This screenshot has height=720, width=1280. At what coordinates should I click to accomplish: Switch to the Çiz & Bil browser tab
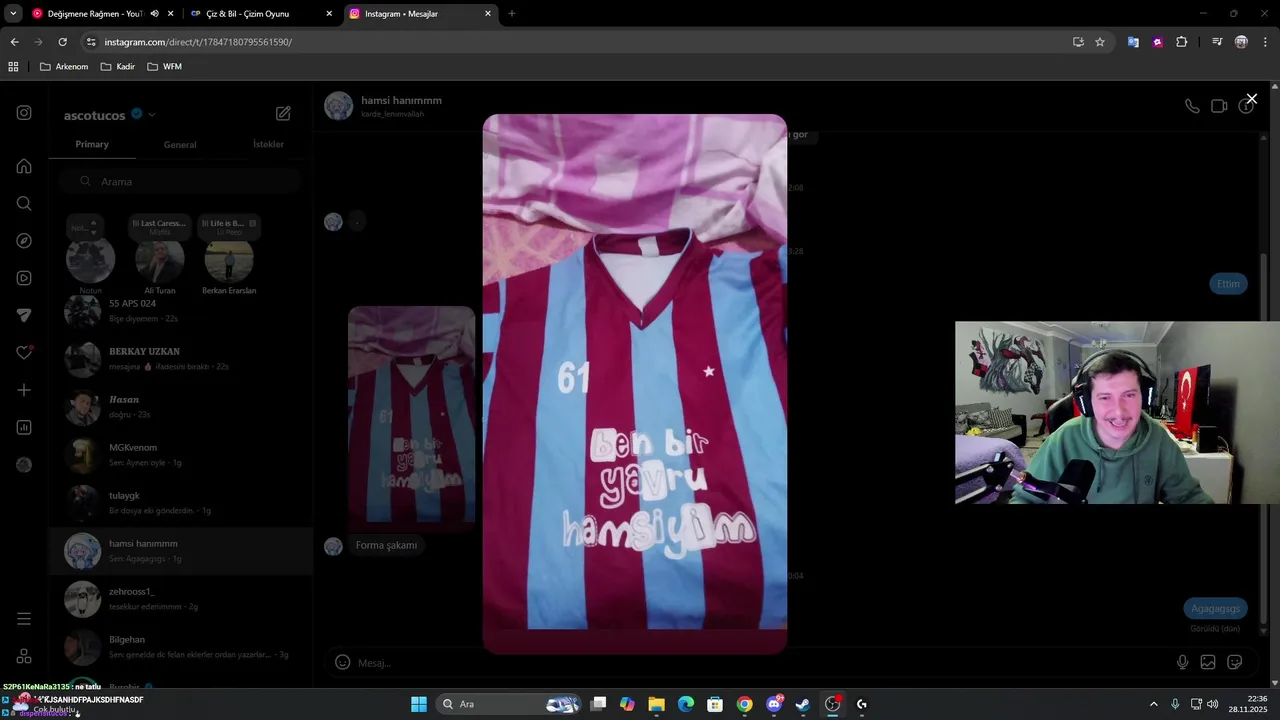(260, 14)
